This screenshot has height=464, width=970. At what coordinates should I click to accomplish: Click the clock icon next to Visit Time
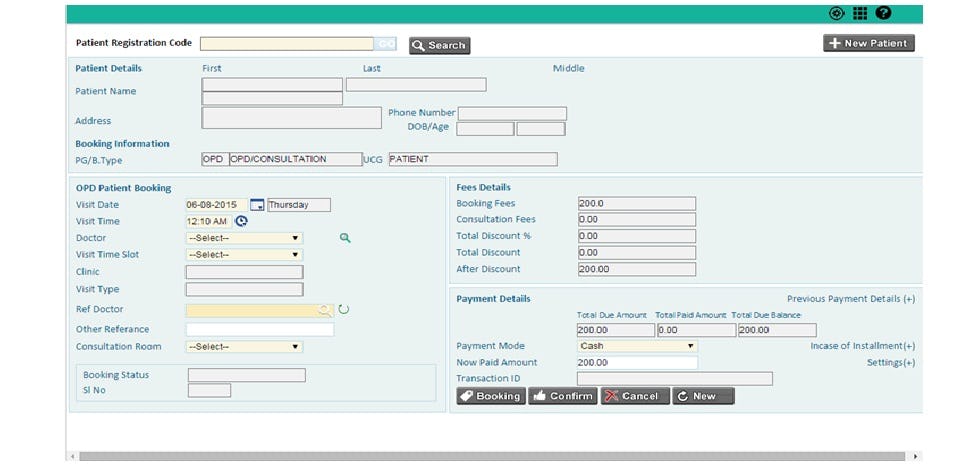point(241,221)
